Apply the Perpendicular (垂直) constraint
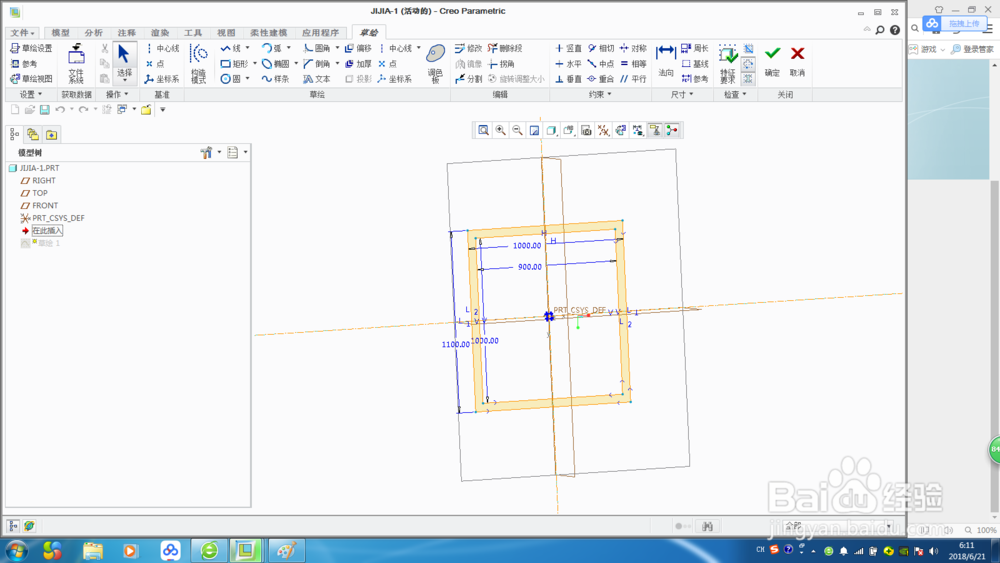This screenshot has width=1000, height=563. [568, 79]
